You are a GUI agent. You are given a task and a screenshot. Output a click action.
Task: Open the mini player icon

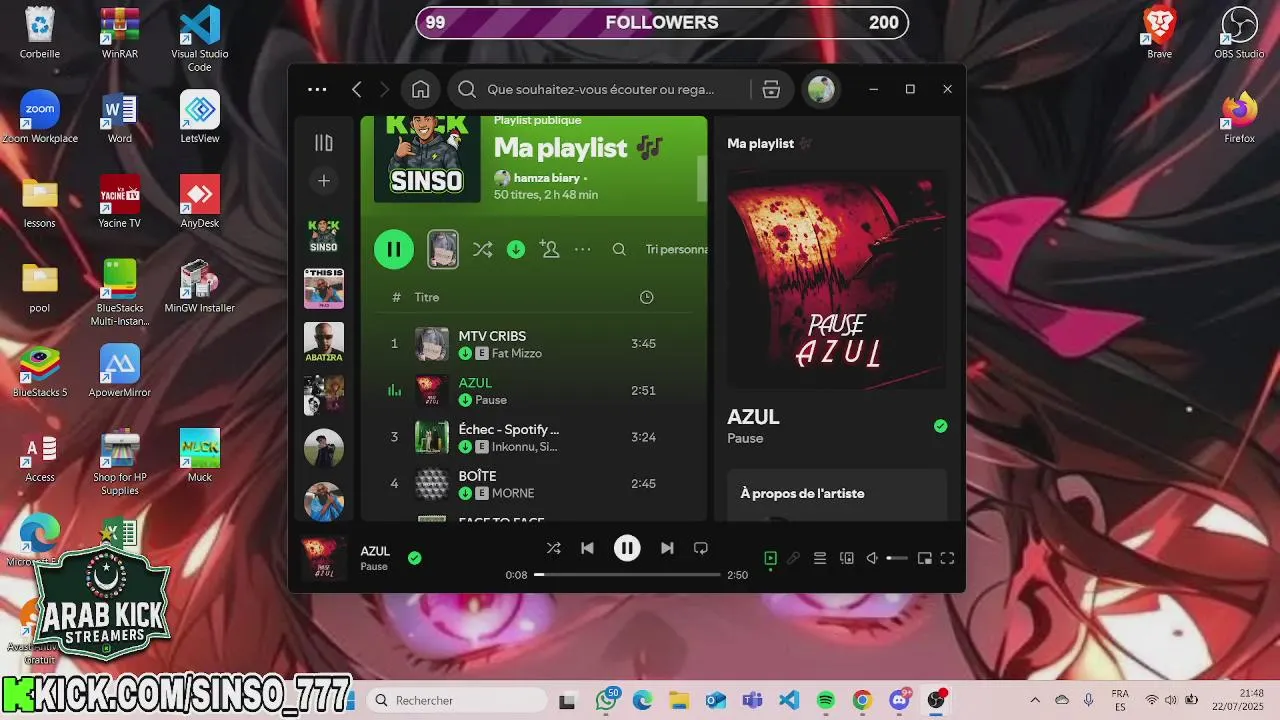(924, 558)
